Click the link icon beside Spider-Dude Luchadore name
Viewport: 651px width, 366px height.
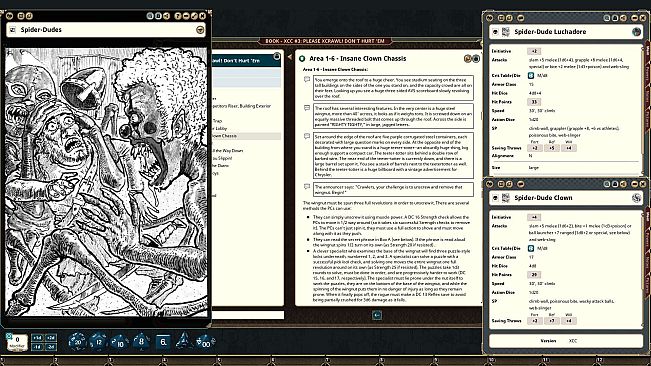(495, 32)
